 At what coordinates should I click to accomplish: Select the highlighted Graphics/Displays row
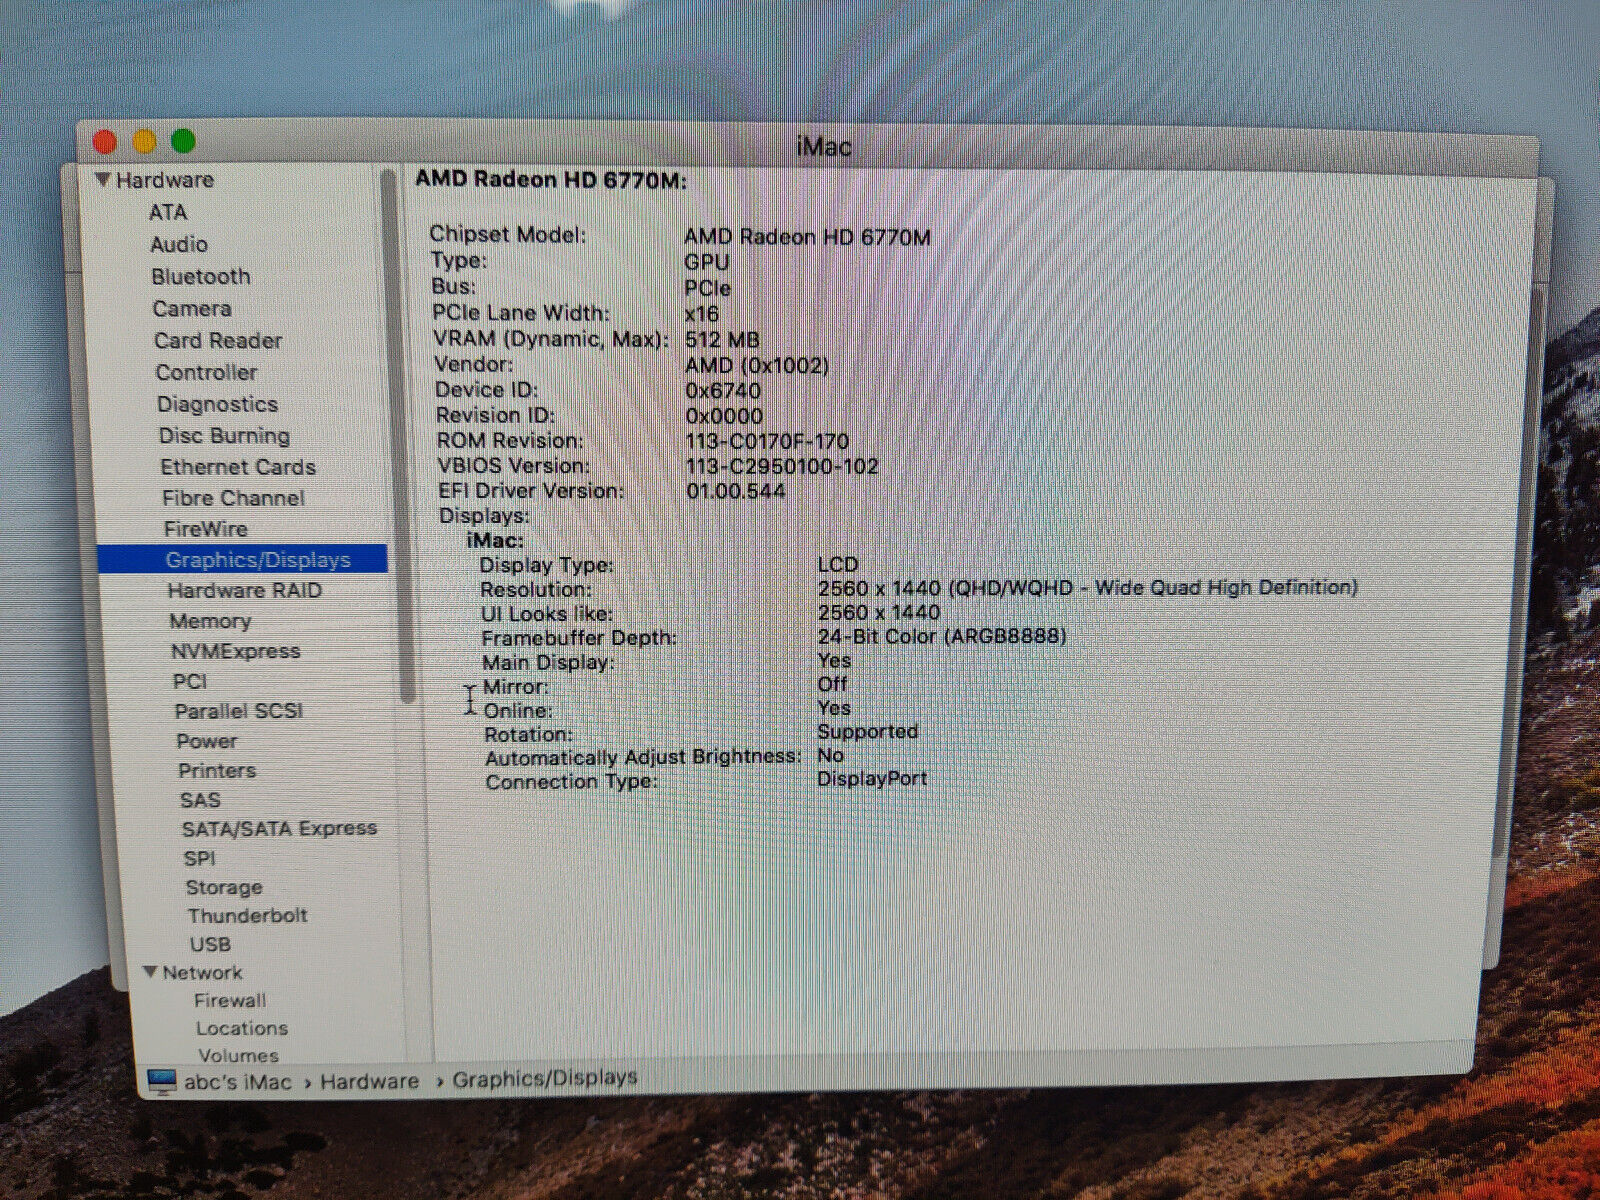click(x=242, y=559)
